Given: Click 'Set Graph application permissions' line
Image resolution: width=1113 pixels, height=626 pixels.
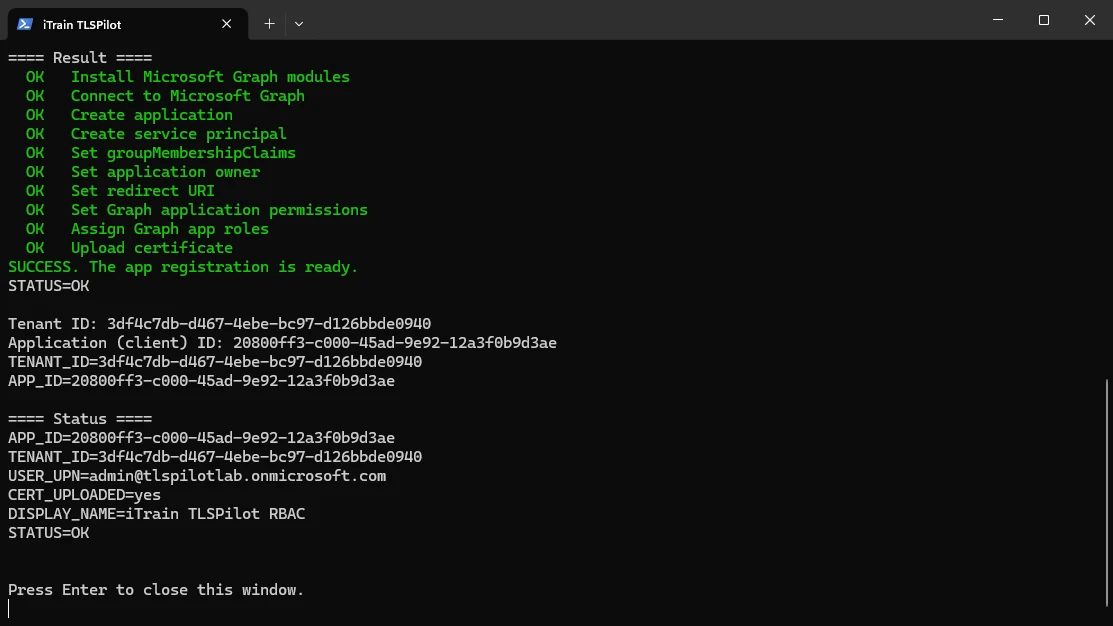Looking at the screenshot, I should tap(219, 210).
